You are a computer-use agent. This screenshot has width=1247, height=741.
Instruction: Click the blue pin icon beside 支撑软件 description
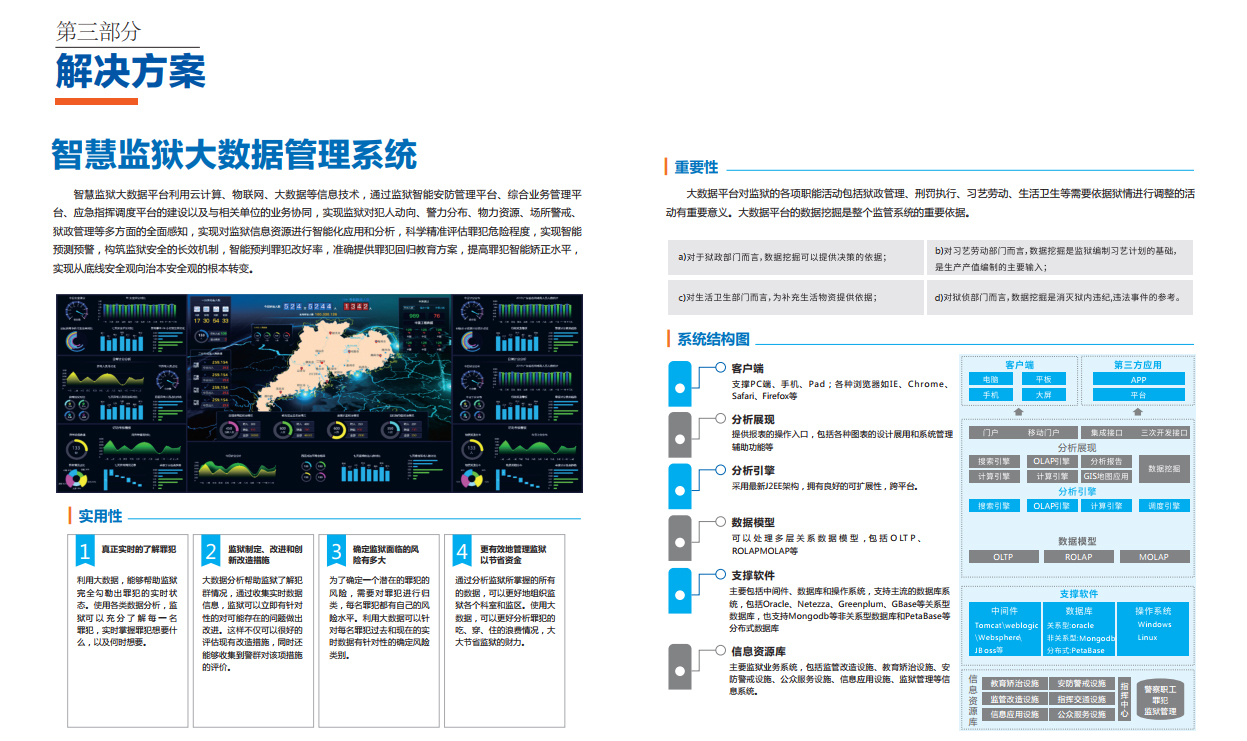[x=681, y=589]
